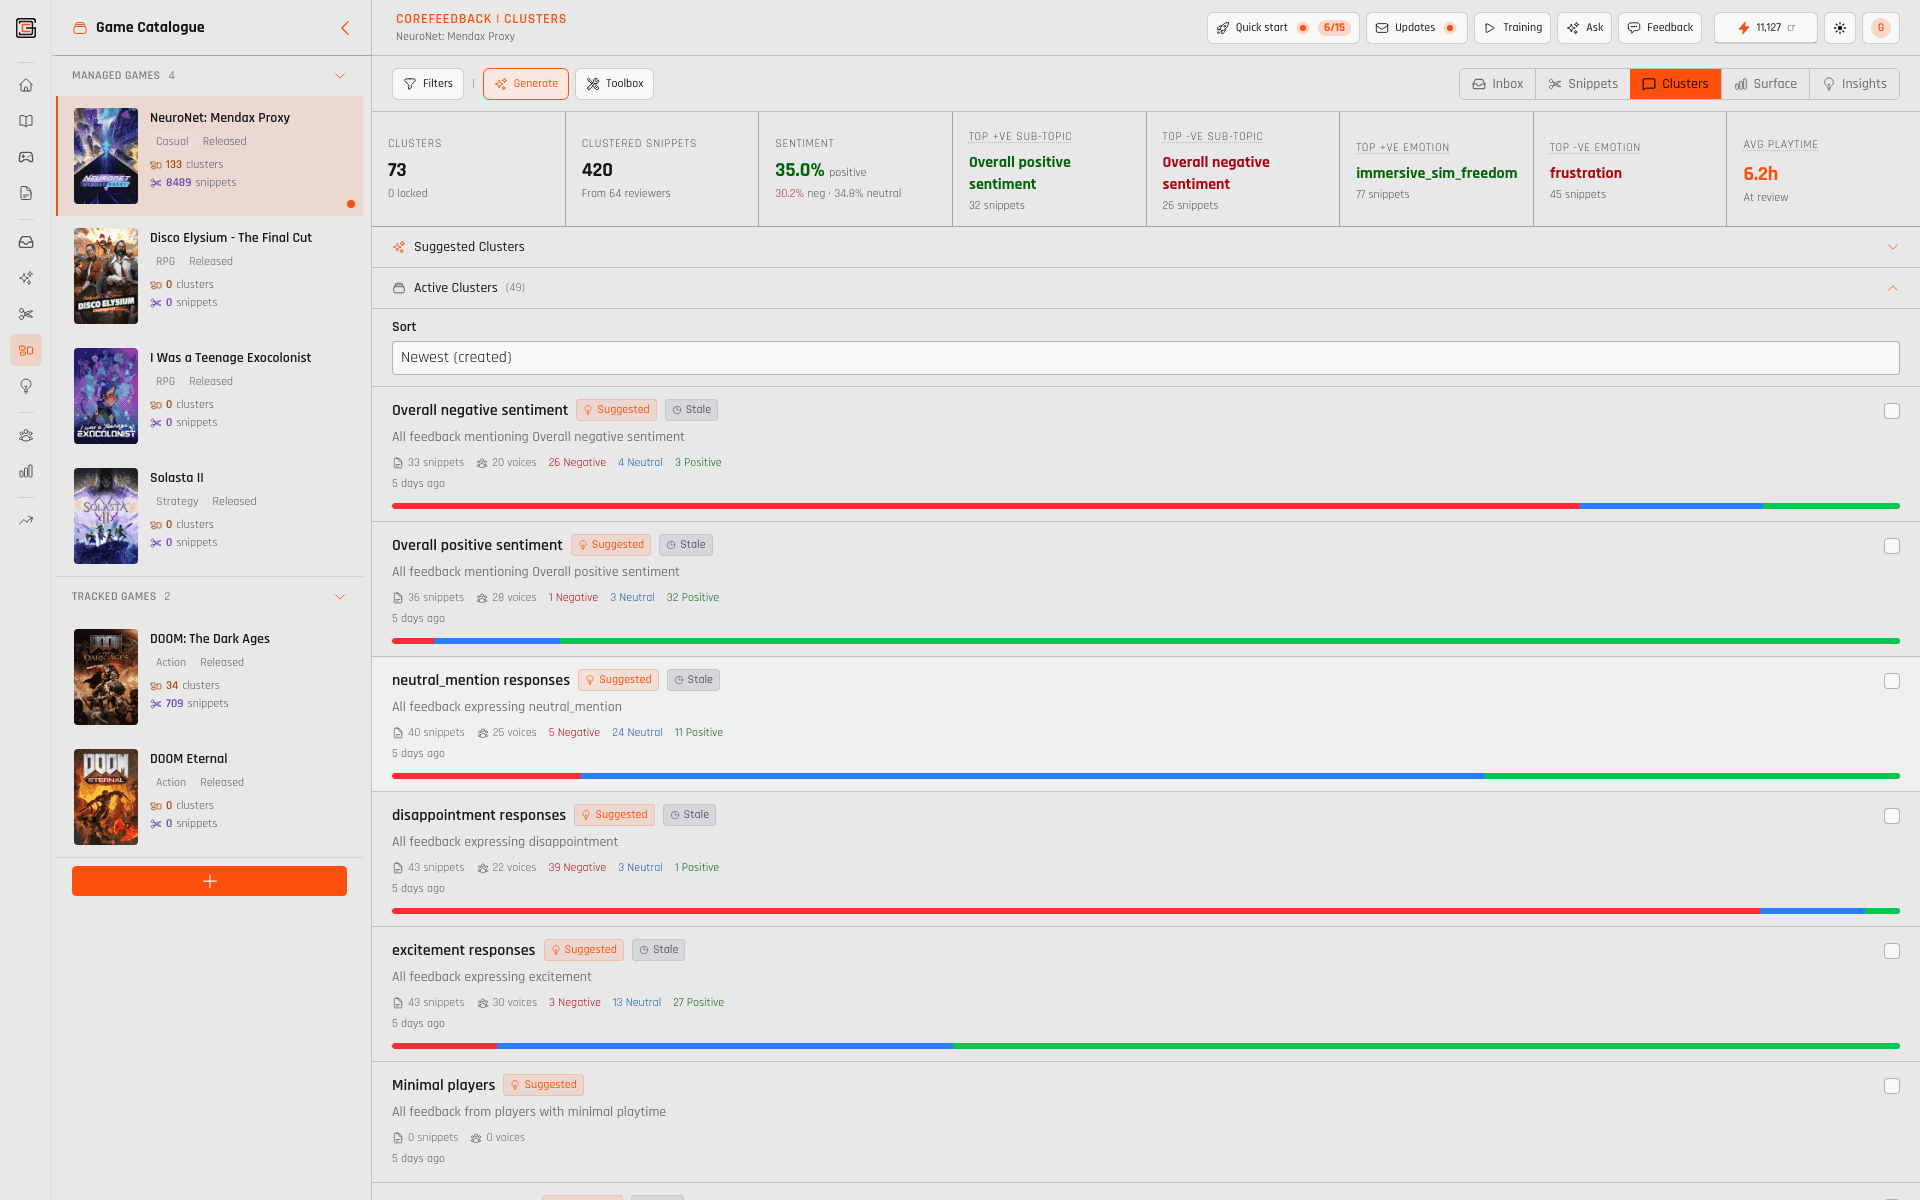Viewport: 1920px width, 1200px height.
Task: Click the credits lightning bolt indicator
Action: click(1765, 28)
